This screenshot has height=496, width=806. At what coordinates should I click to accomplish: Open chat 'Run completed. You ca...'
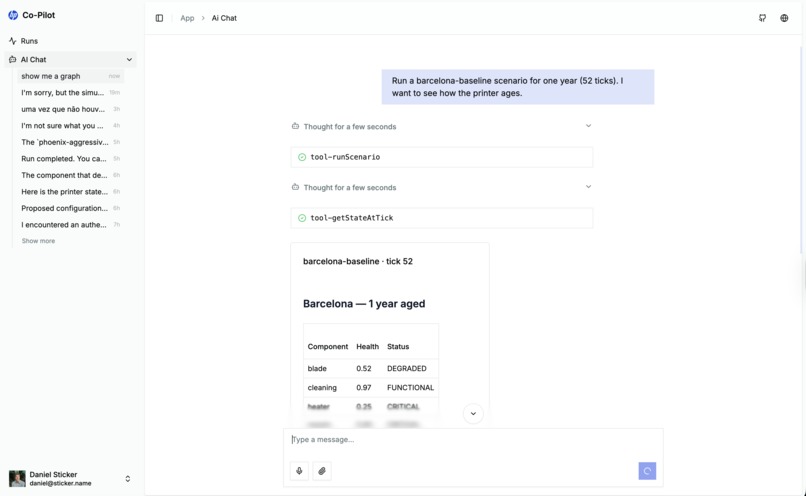[71, 158]
